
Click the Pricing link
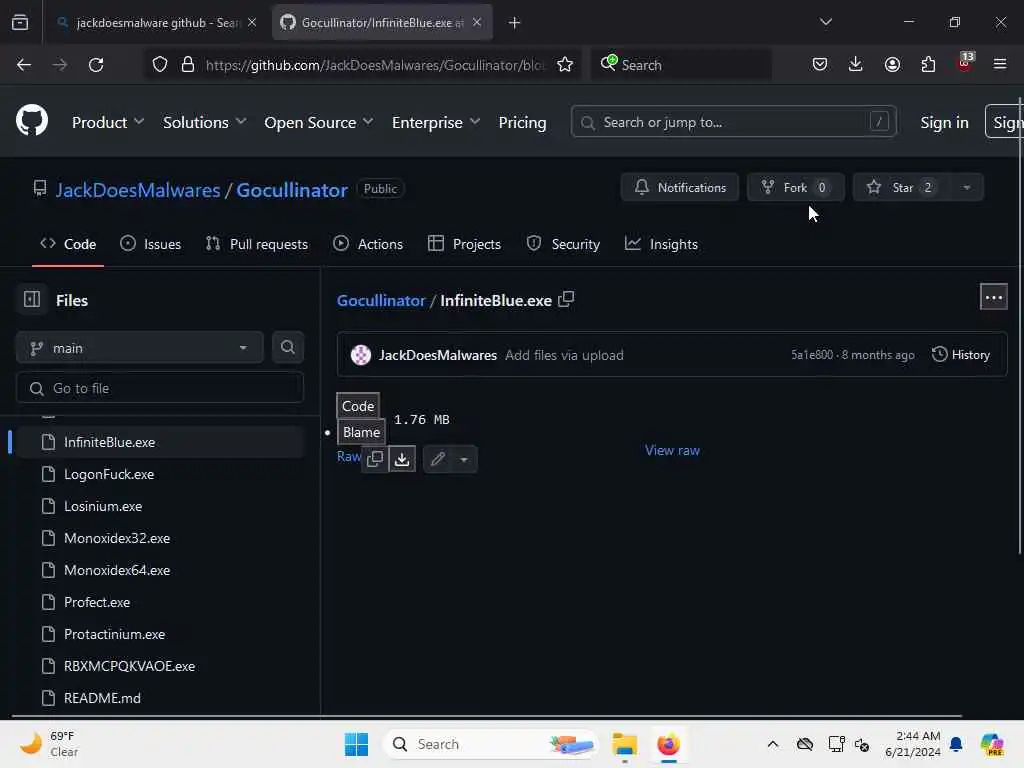click(522, 122)
